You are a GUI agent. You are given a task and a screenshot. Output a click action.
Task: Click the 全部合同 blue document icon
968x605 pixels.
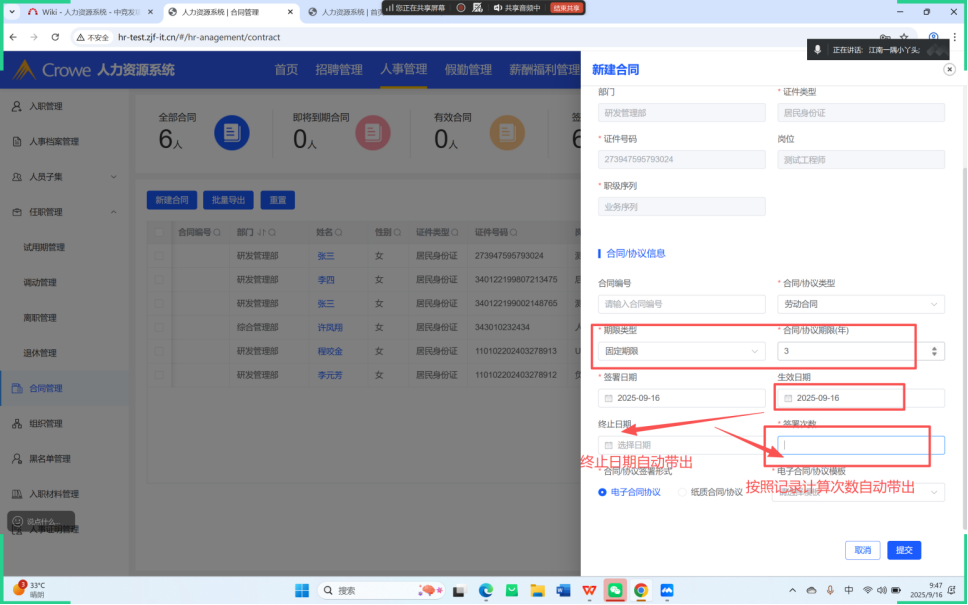tap(232, 132)
